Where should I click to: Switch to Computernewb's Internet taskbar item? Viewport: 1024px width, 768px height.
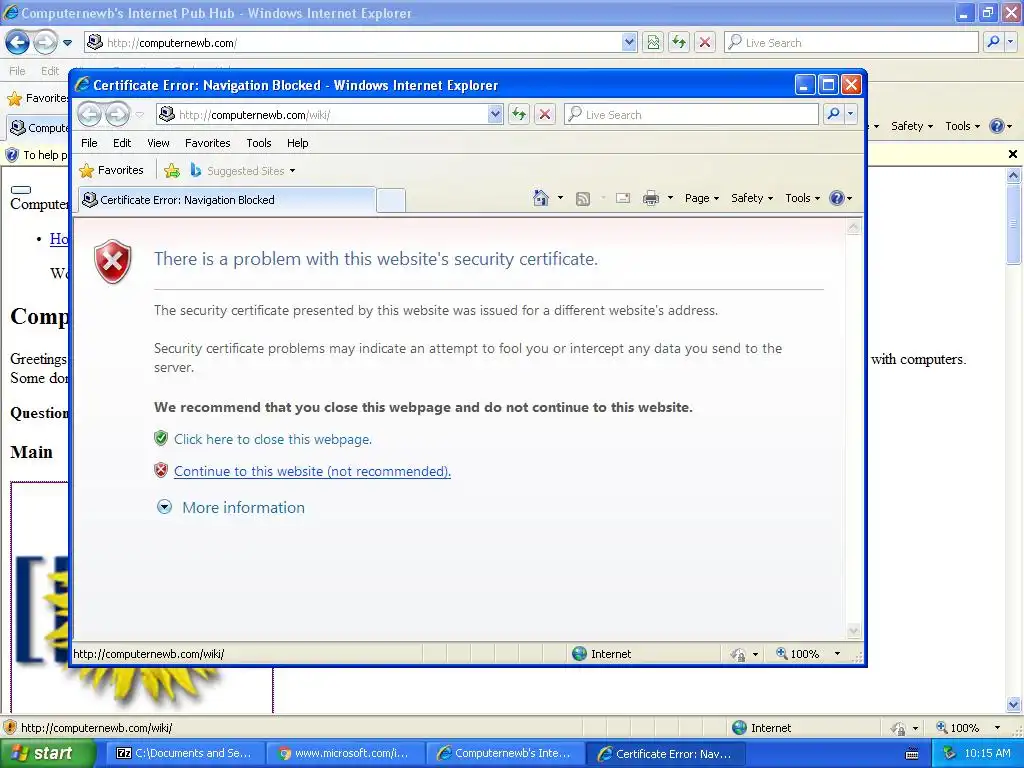tap(505, 754)
